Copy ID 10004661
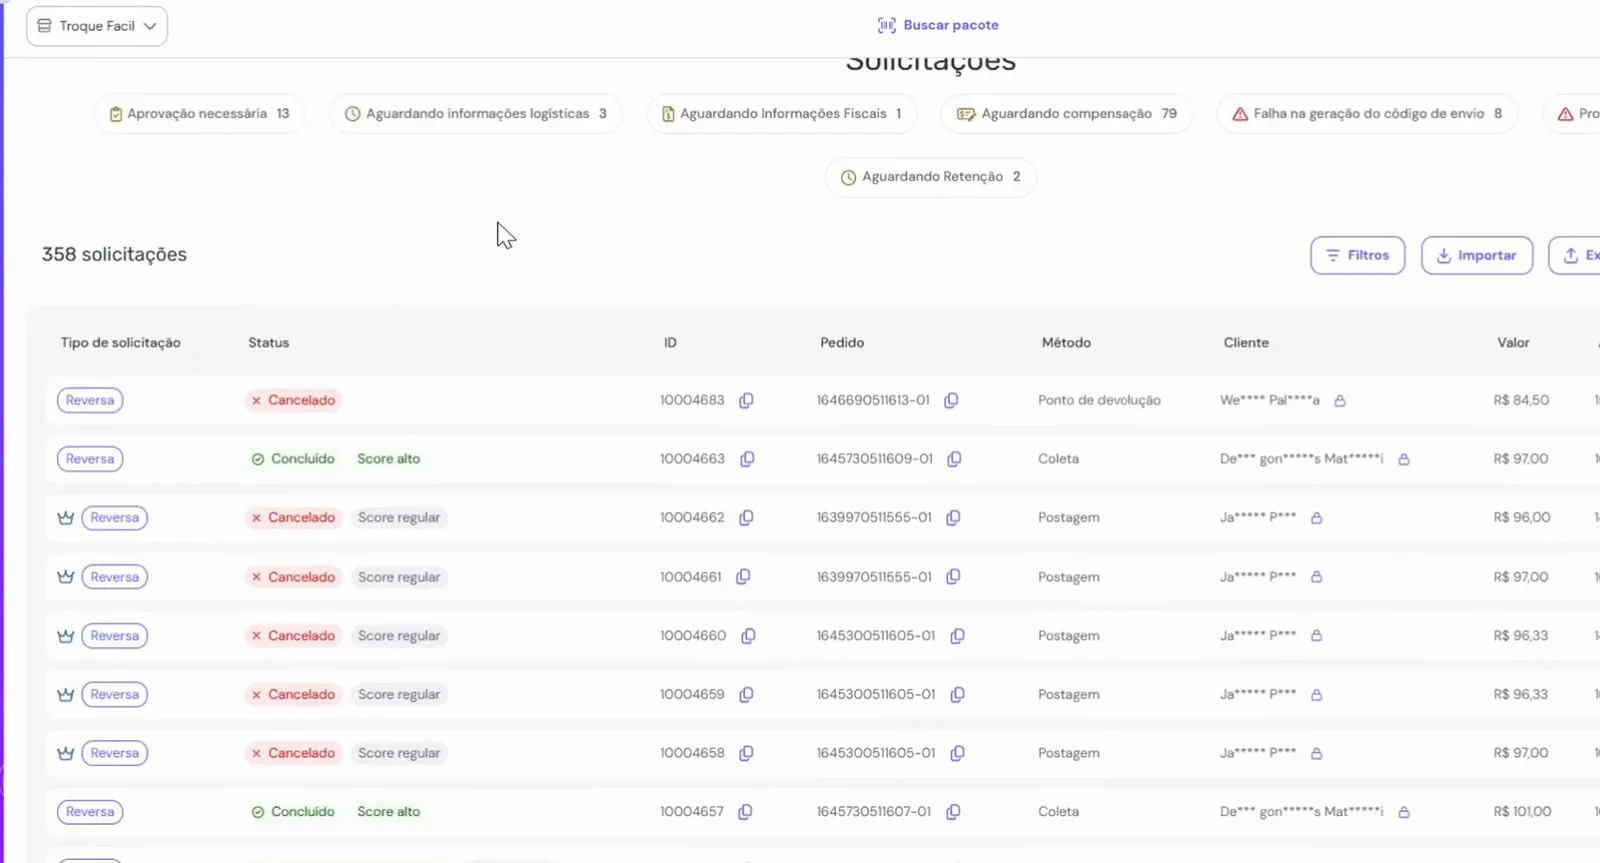This screenshot has width=1600, height=863. tap(743, 577)
